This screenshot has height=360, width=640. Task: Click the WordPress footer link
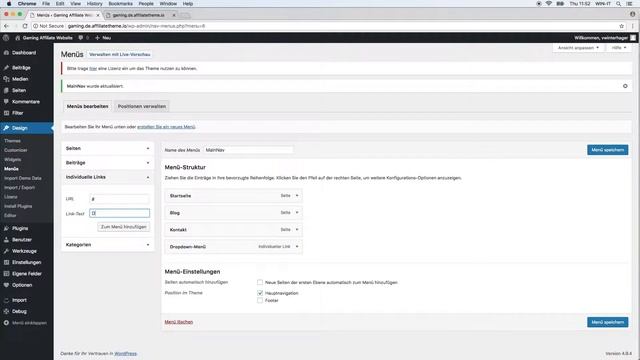(x=125, y=353)
